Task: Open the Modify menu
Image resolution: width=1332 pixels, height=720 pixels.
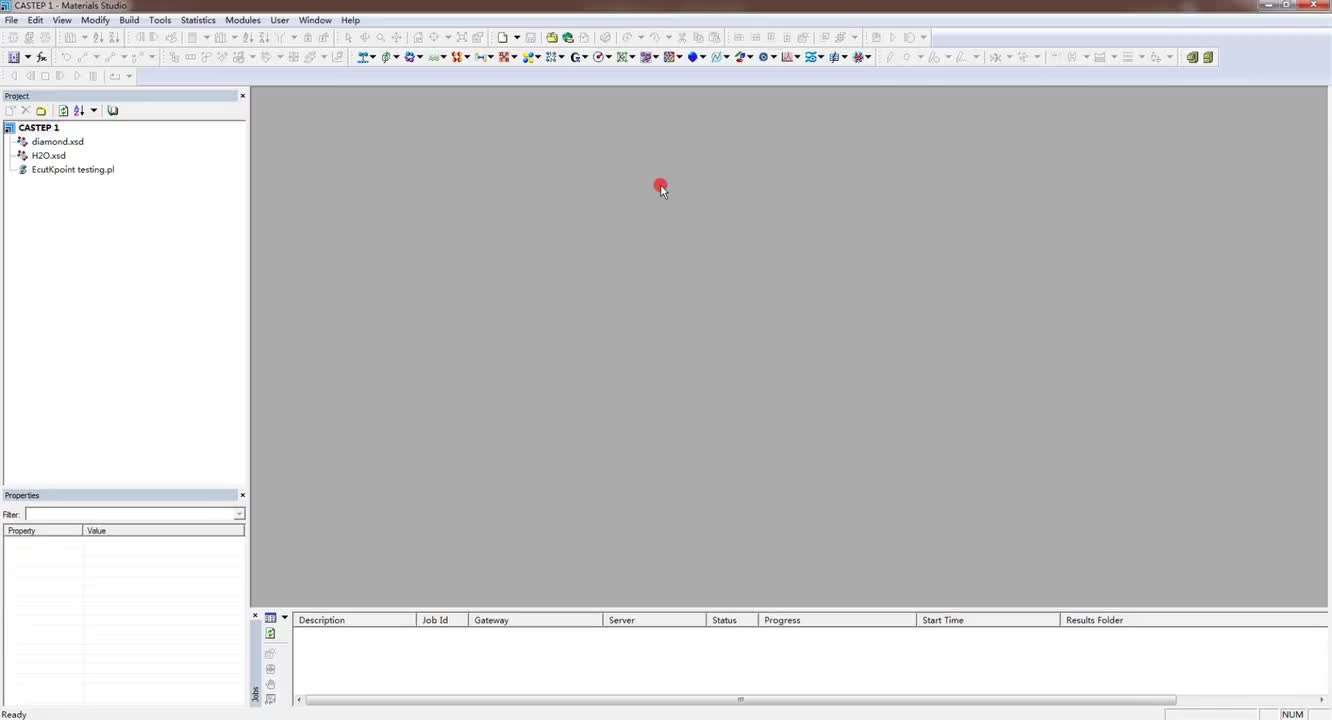Action: 95,20
